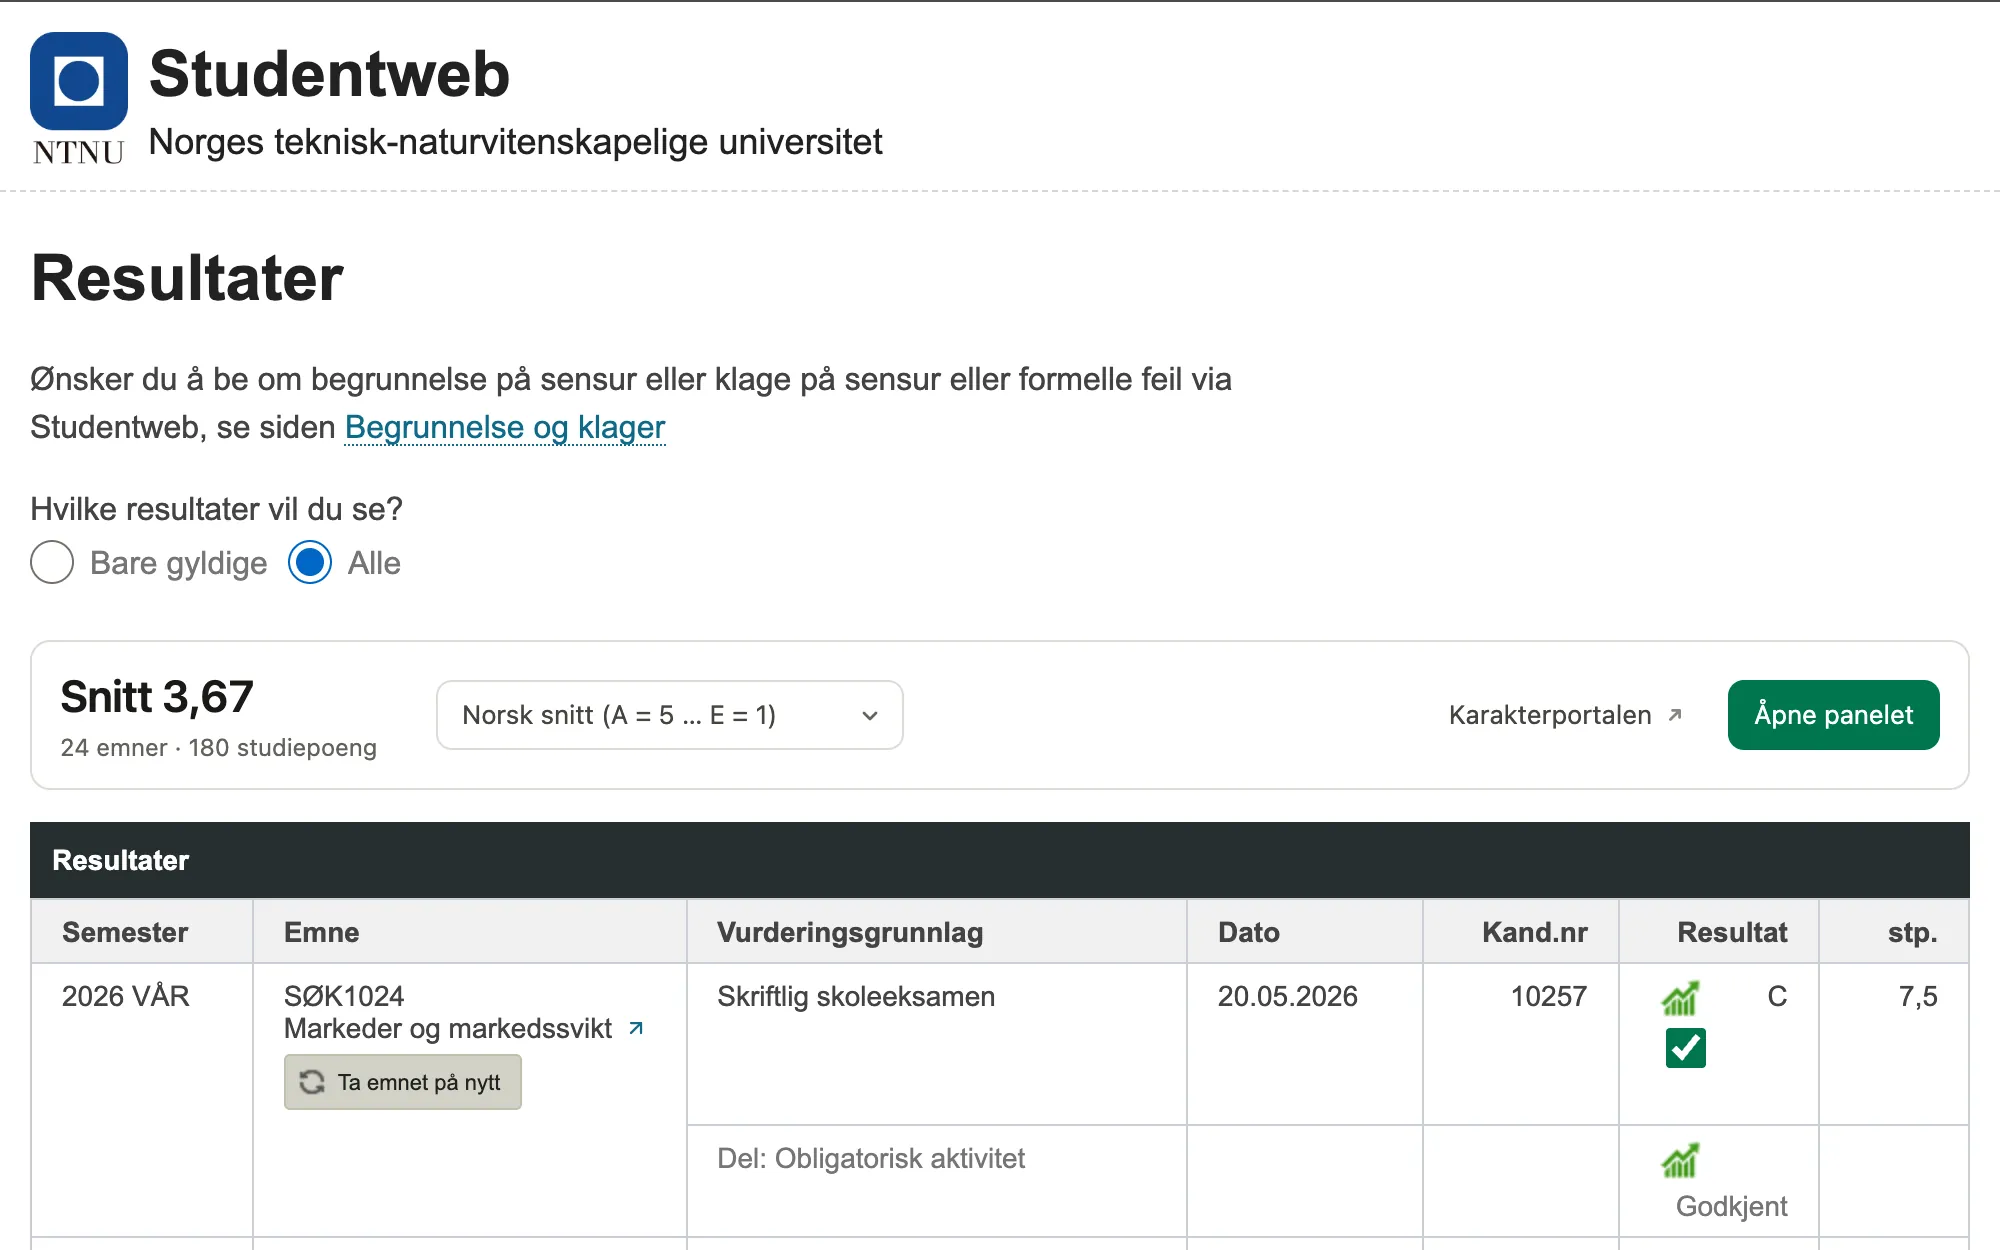
Task: Click the Ta emnet på nytt button
Action: [x=403, y=1082]
